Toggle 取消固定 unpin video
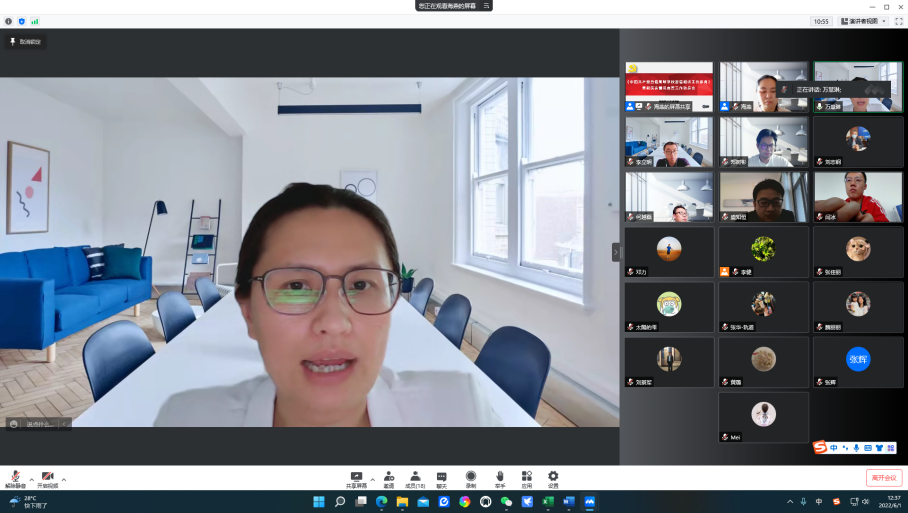The width and height of the screenshot is (908, 513). tap(26, 42)
